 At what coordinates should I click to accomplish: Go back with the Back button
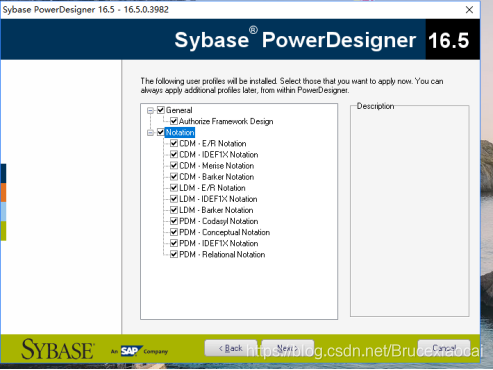tap(231, 348)
